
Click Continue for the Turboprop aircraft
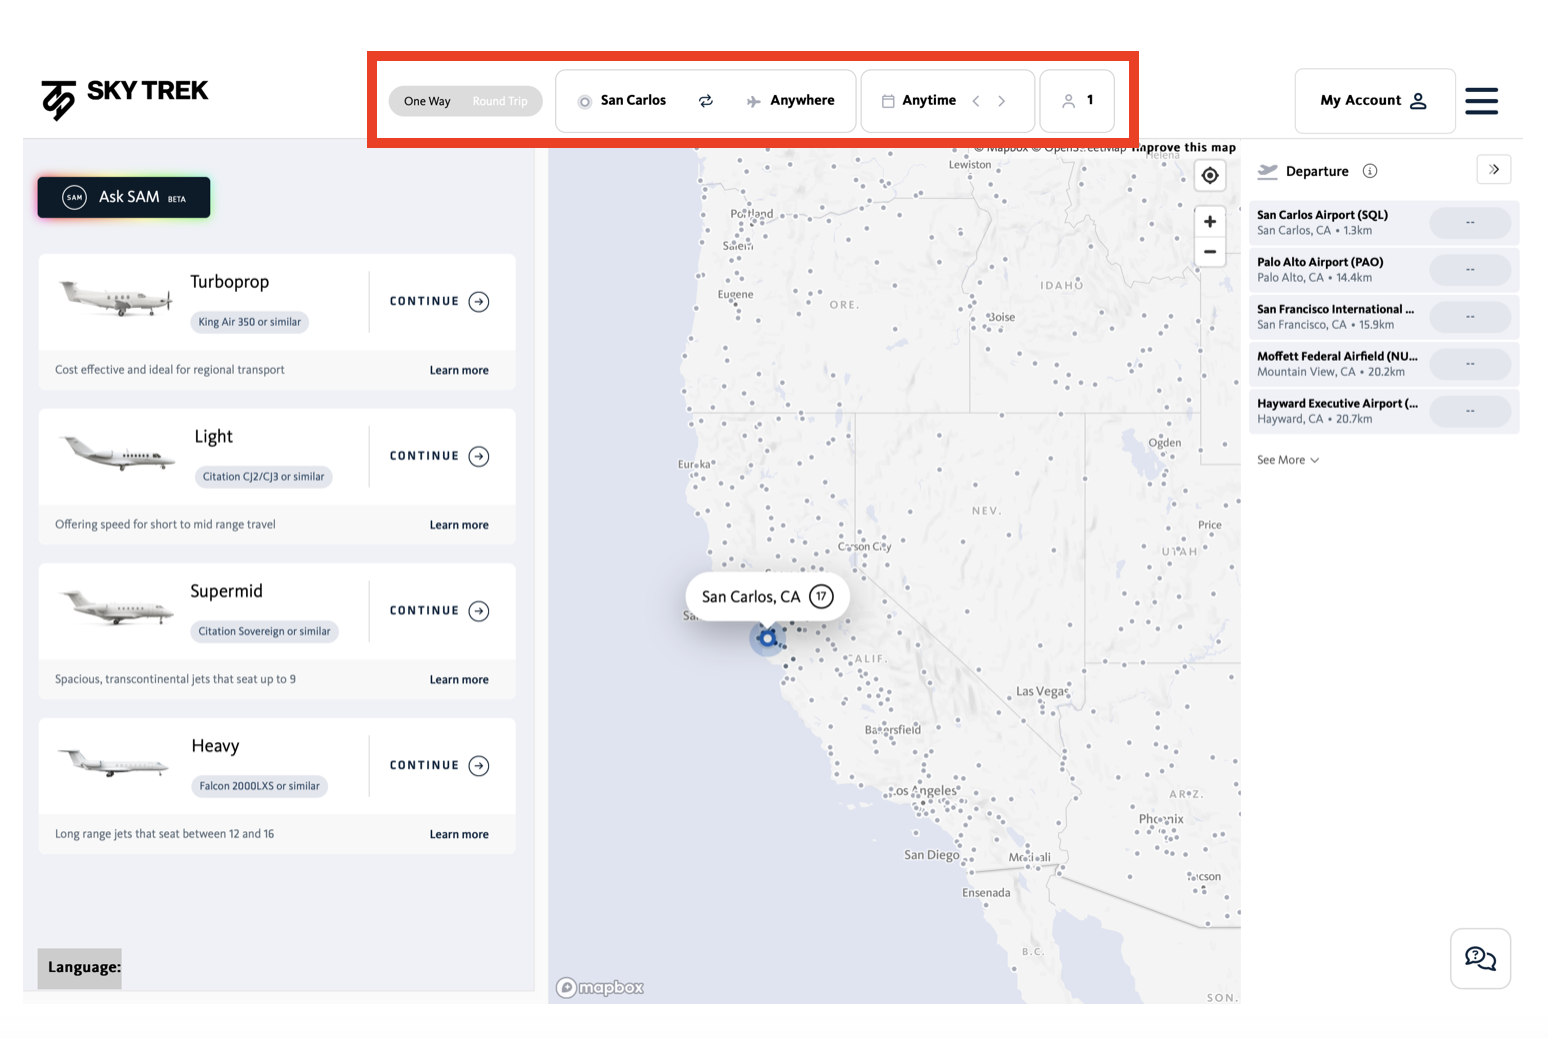(x=439, y=302)
